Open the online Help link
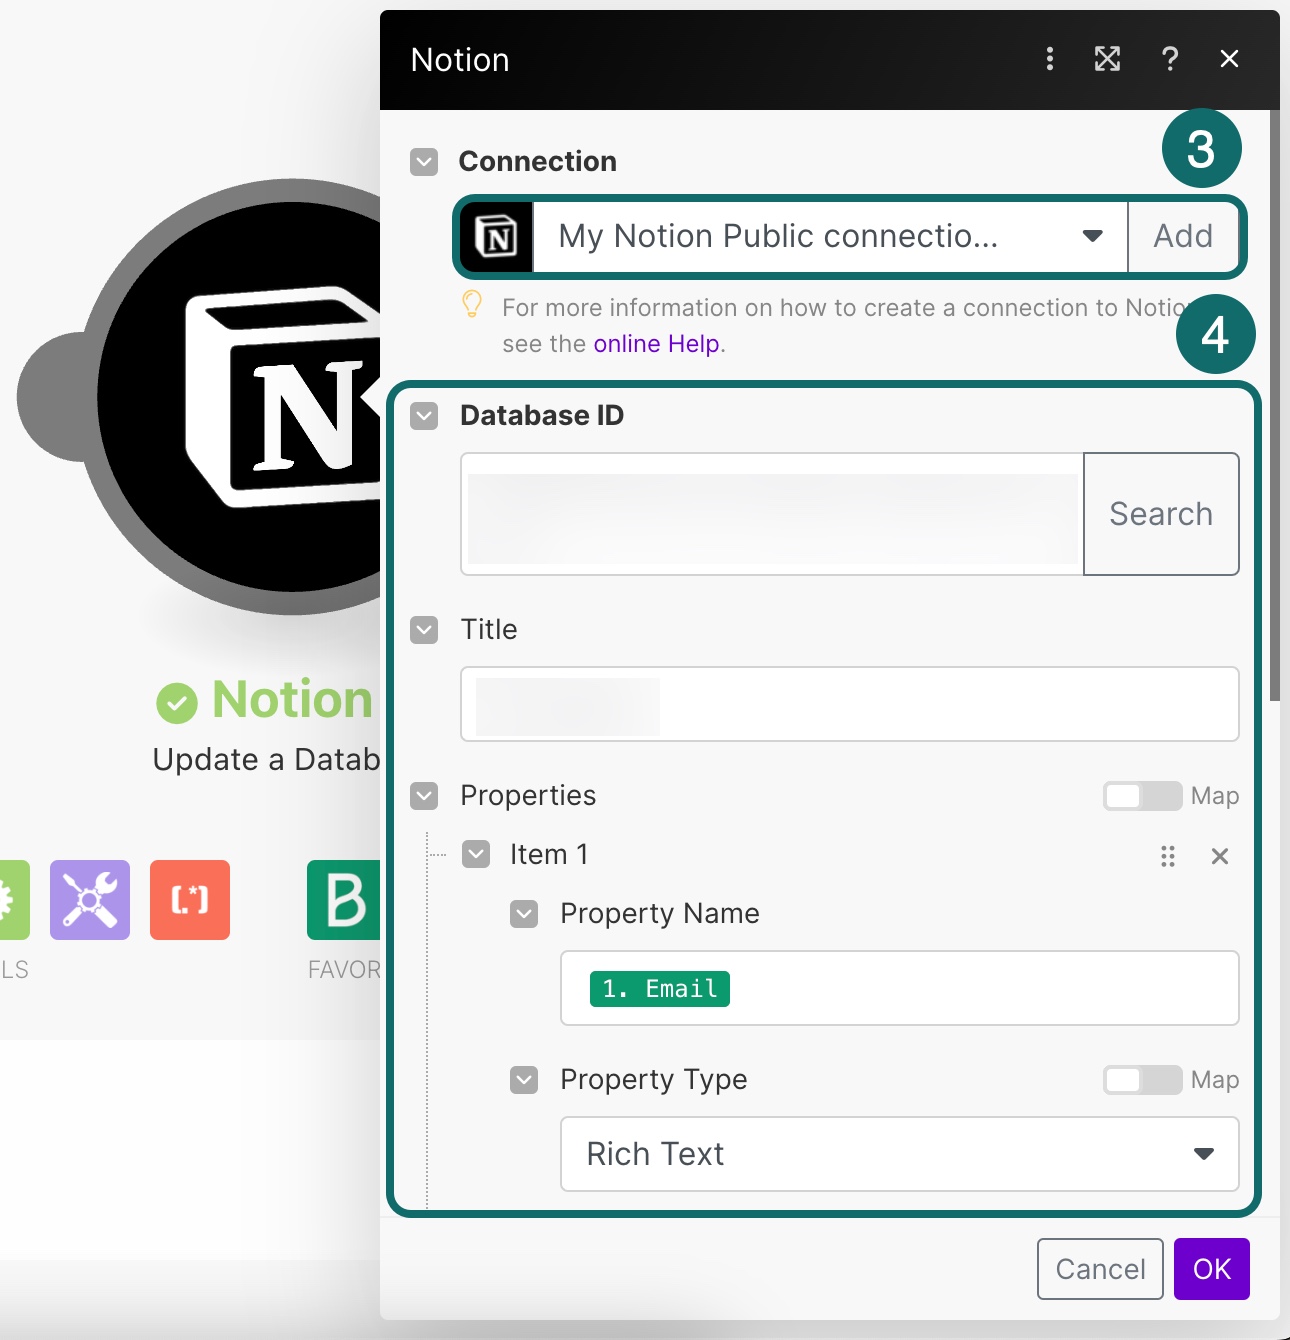Screen dimensions: 1290x1340 coord(656,343)
